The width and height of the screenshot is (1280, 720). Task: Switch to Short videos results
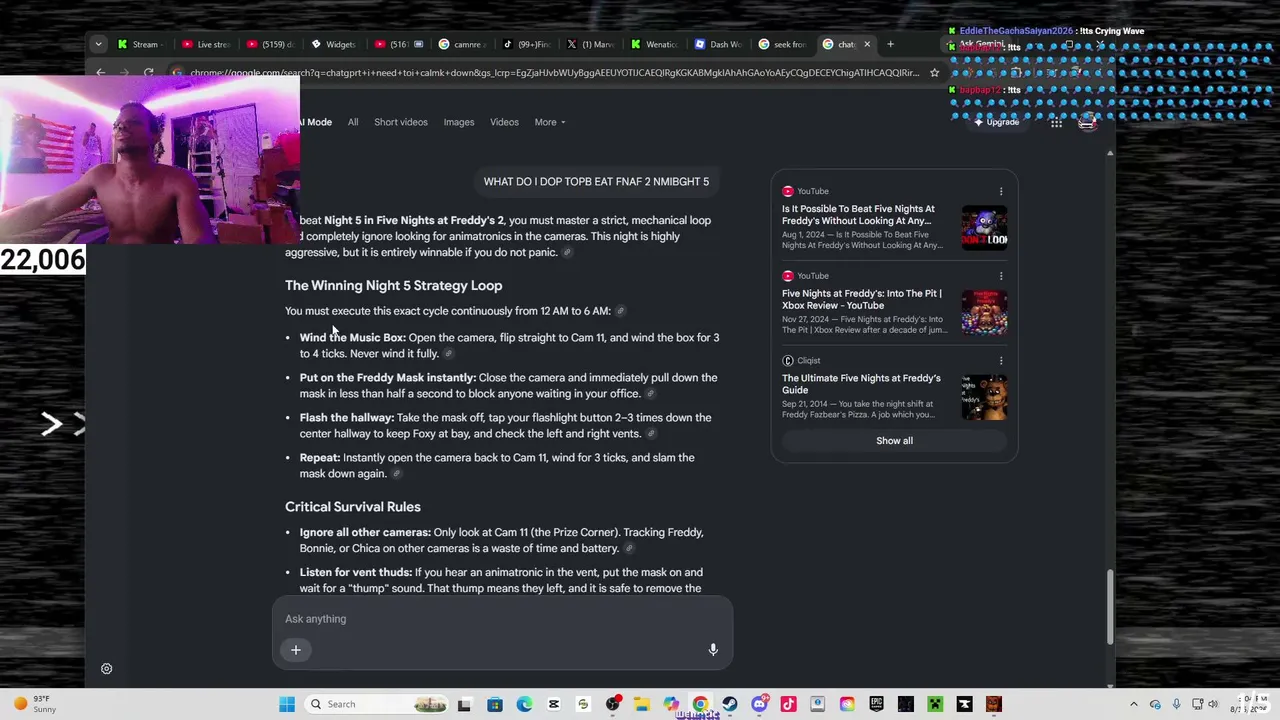pyautogui.click(x=401, y=122)
